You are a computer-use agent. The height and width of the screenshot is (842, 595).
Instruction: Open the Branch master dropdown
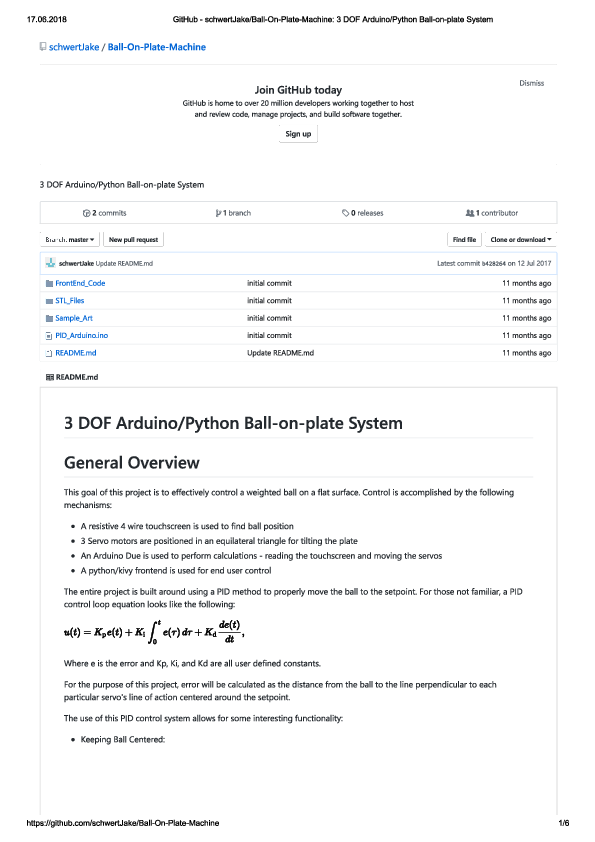[70, 239]
